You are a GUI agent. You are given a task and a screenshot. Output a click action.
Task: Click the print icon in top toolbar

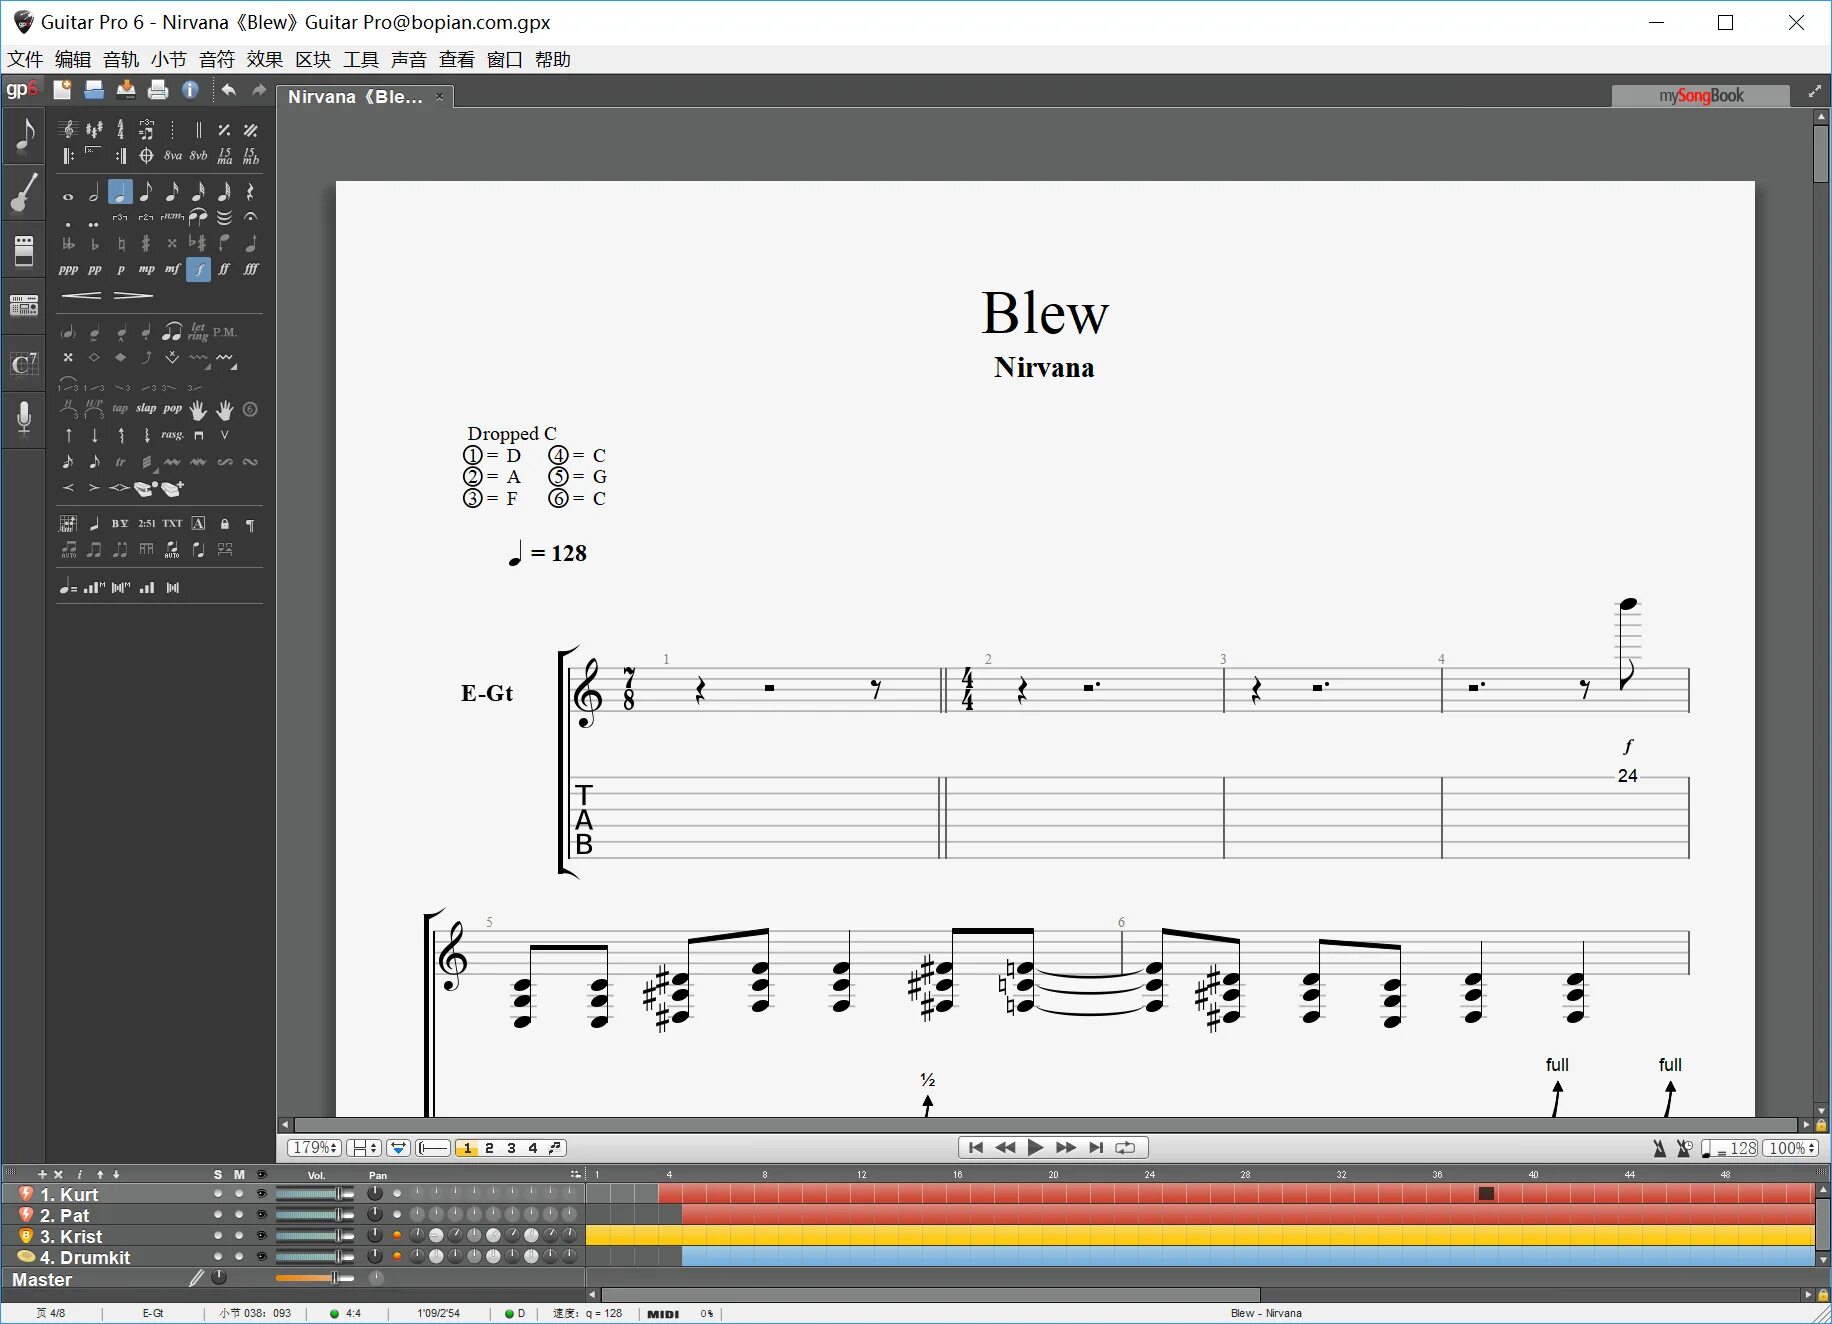pyautogui.click(x=158, y=90)
